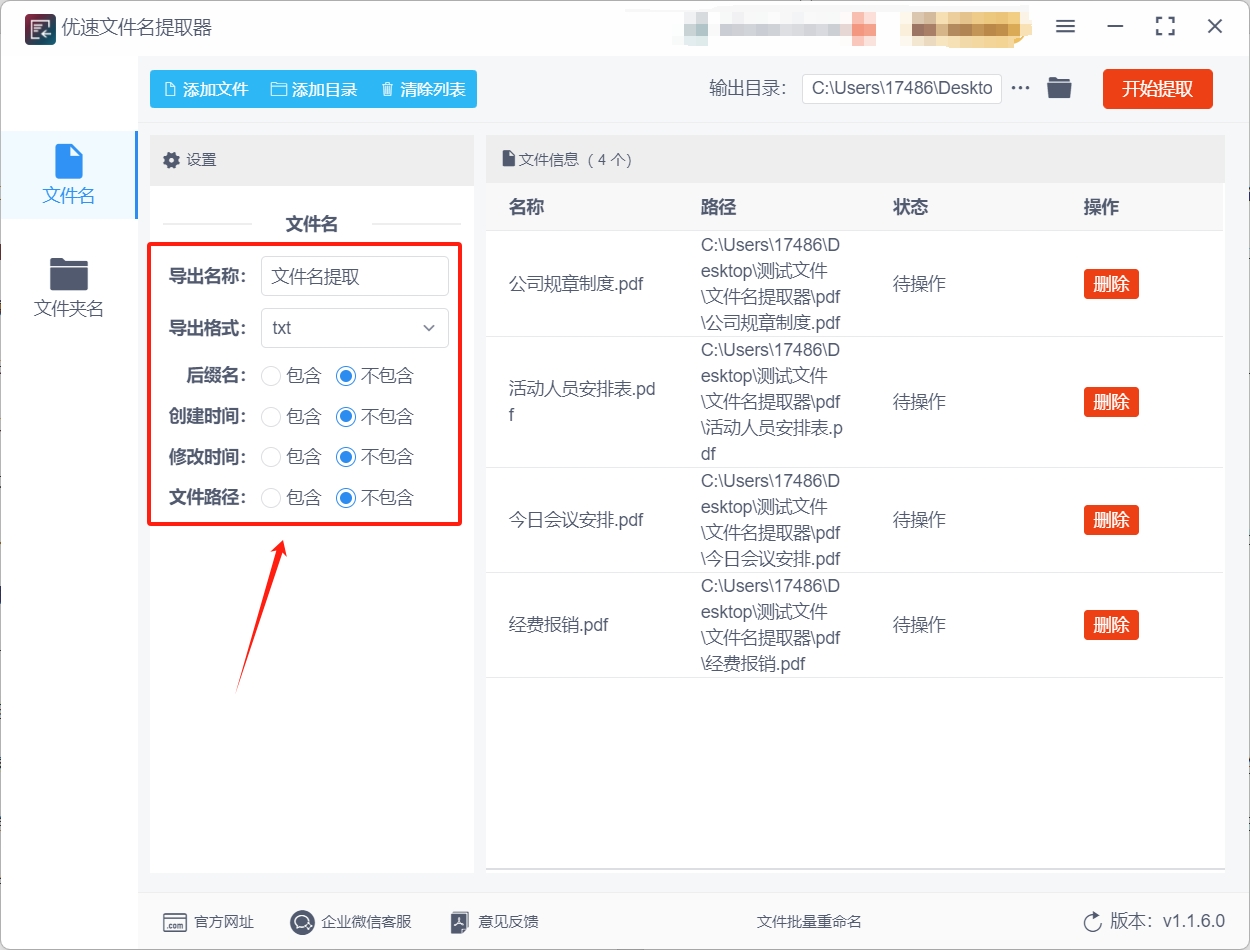Click the three-dot browse output directory button
The height and width of the screenshot is (950, 1250).
click(x=1020, y=88)
